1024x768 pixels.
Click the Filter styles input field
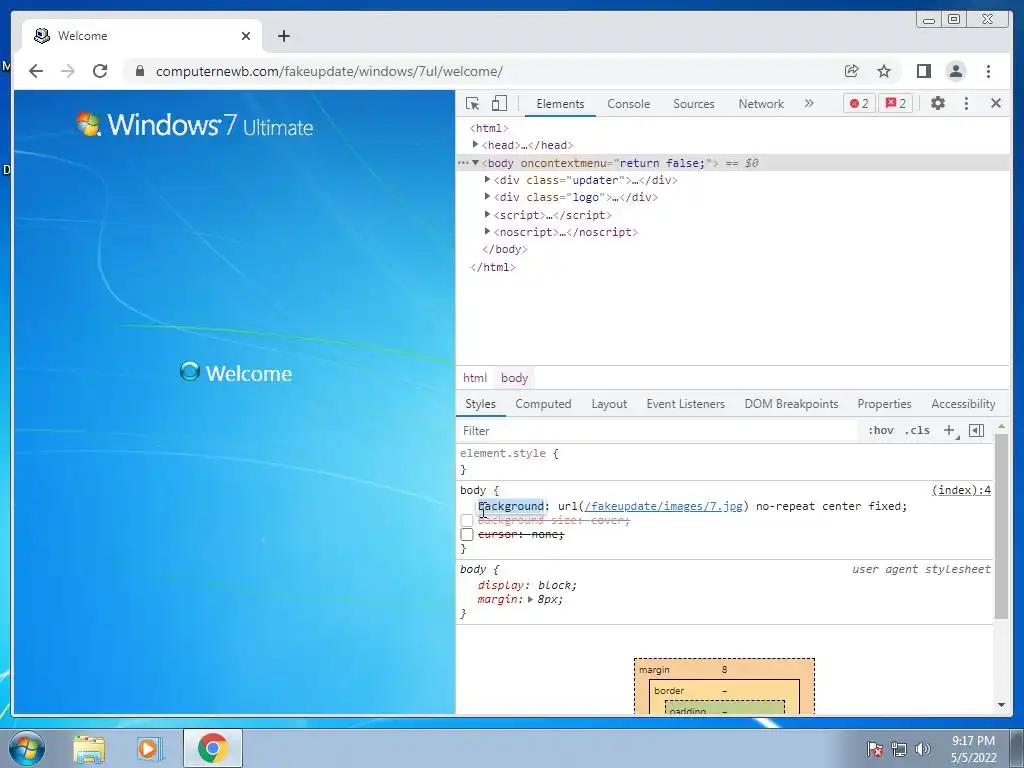pyautogui.click(x=658, y=430)
